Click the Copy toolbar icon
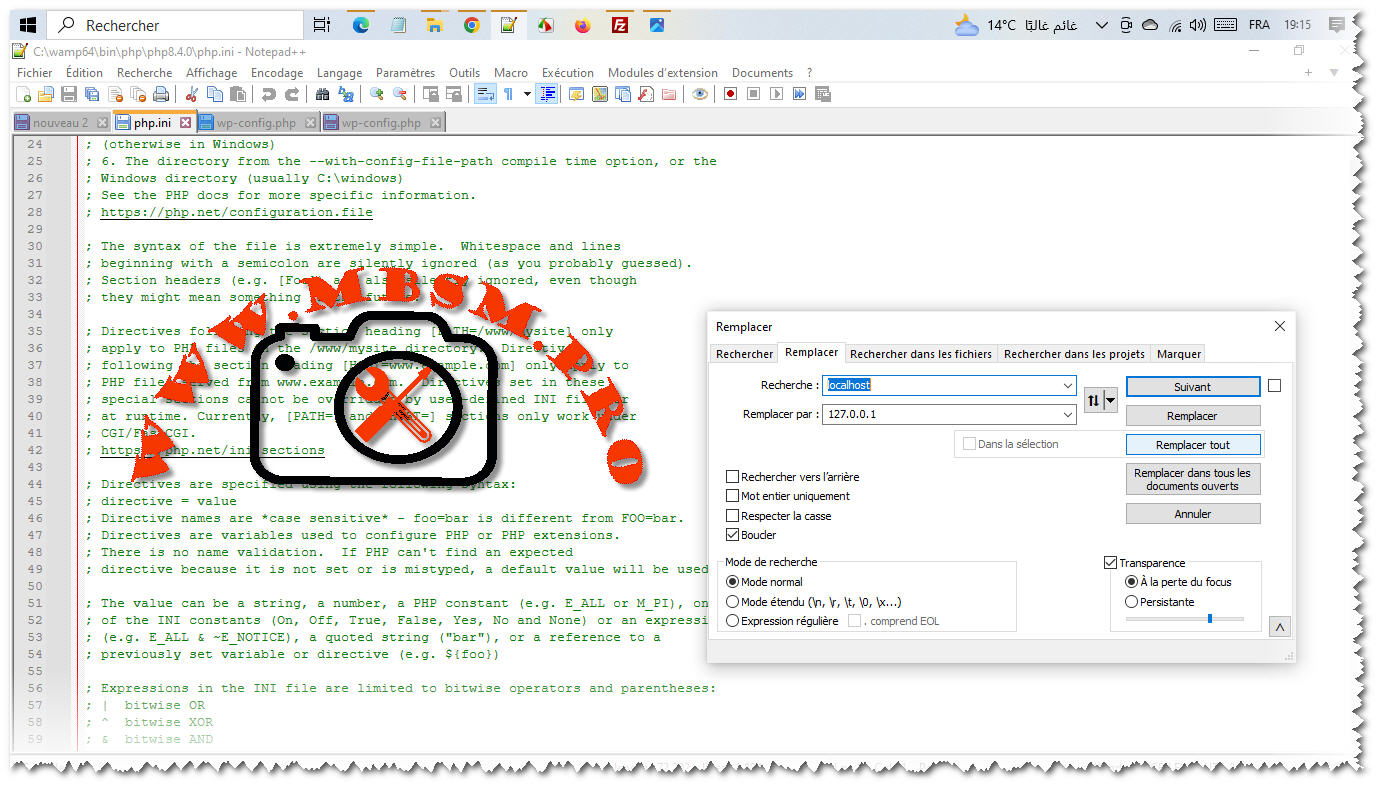 214,94
